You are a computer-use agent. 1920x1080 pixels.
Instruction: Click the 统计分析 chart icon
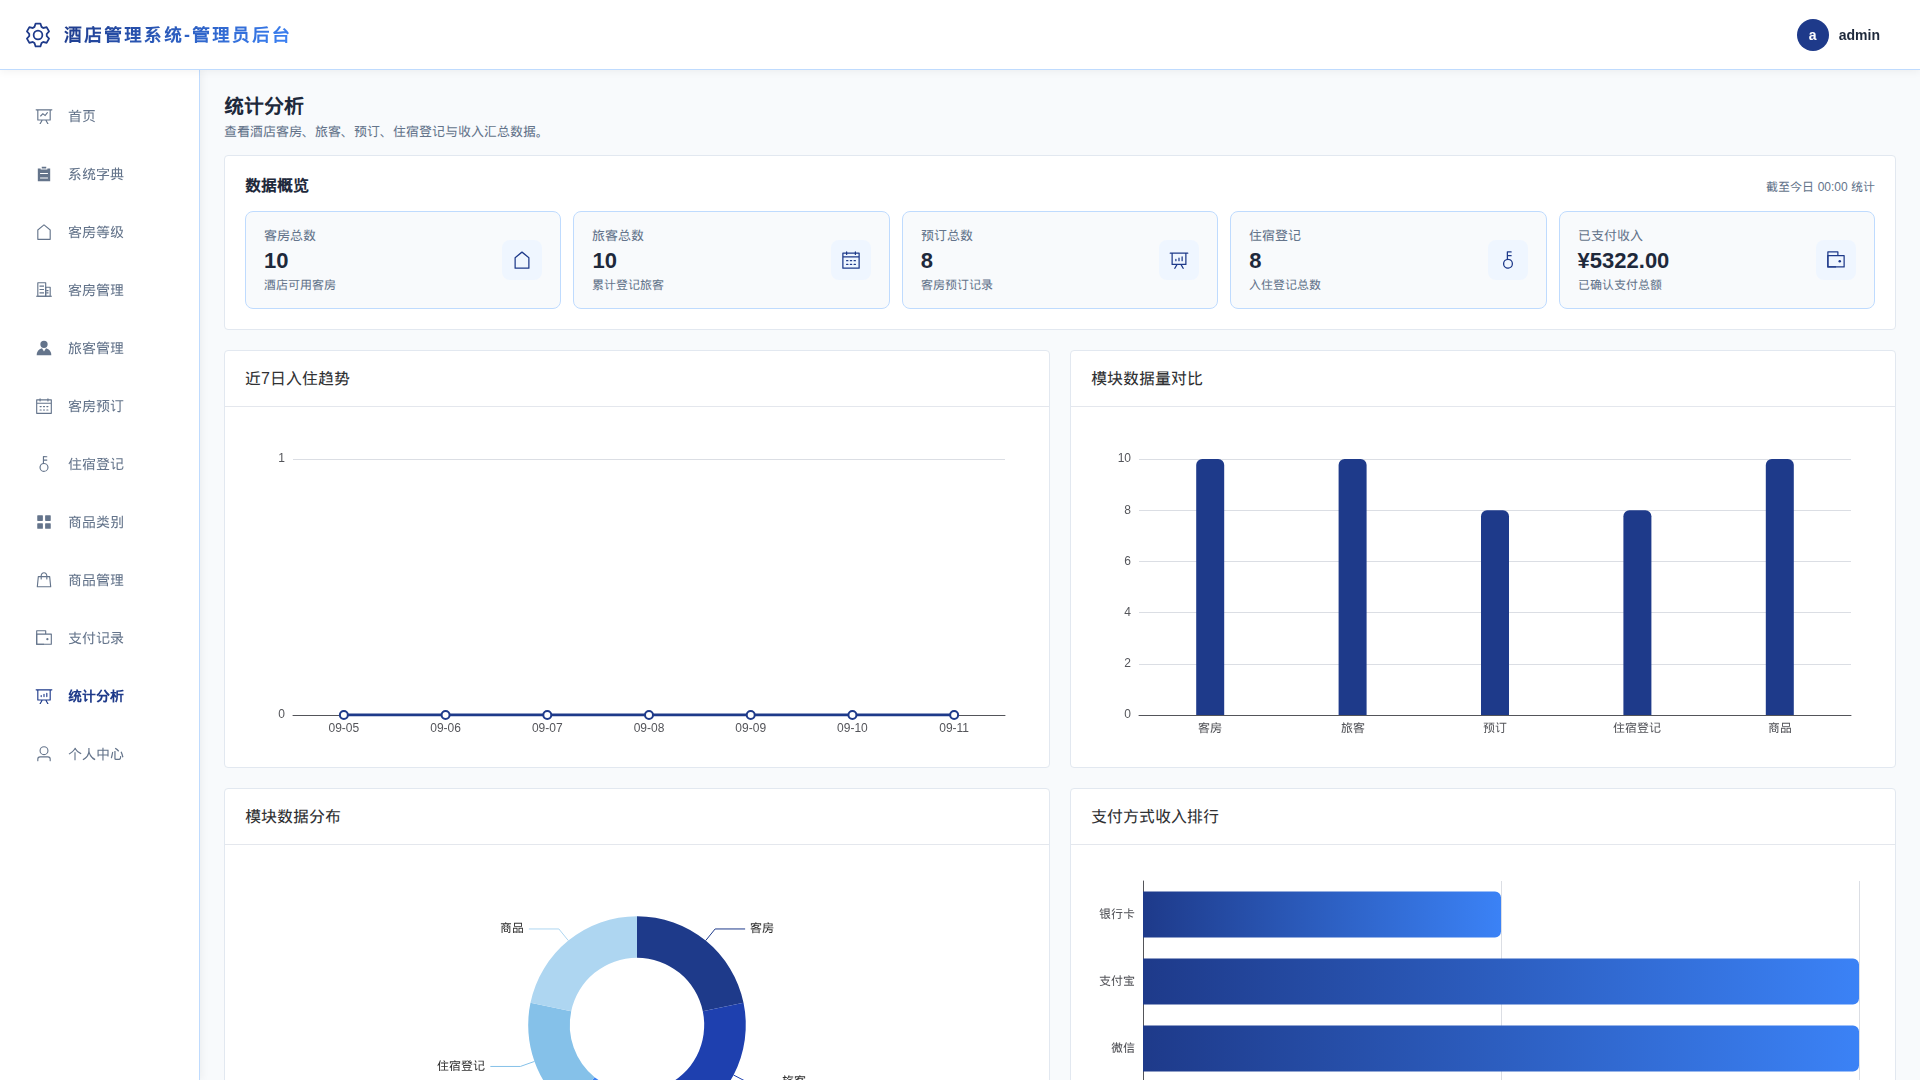click(44, 696)
